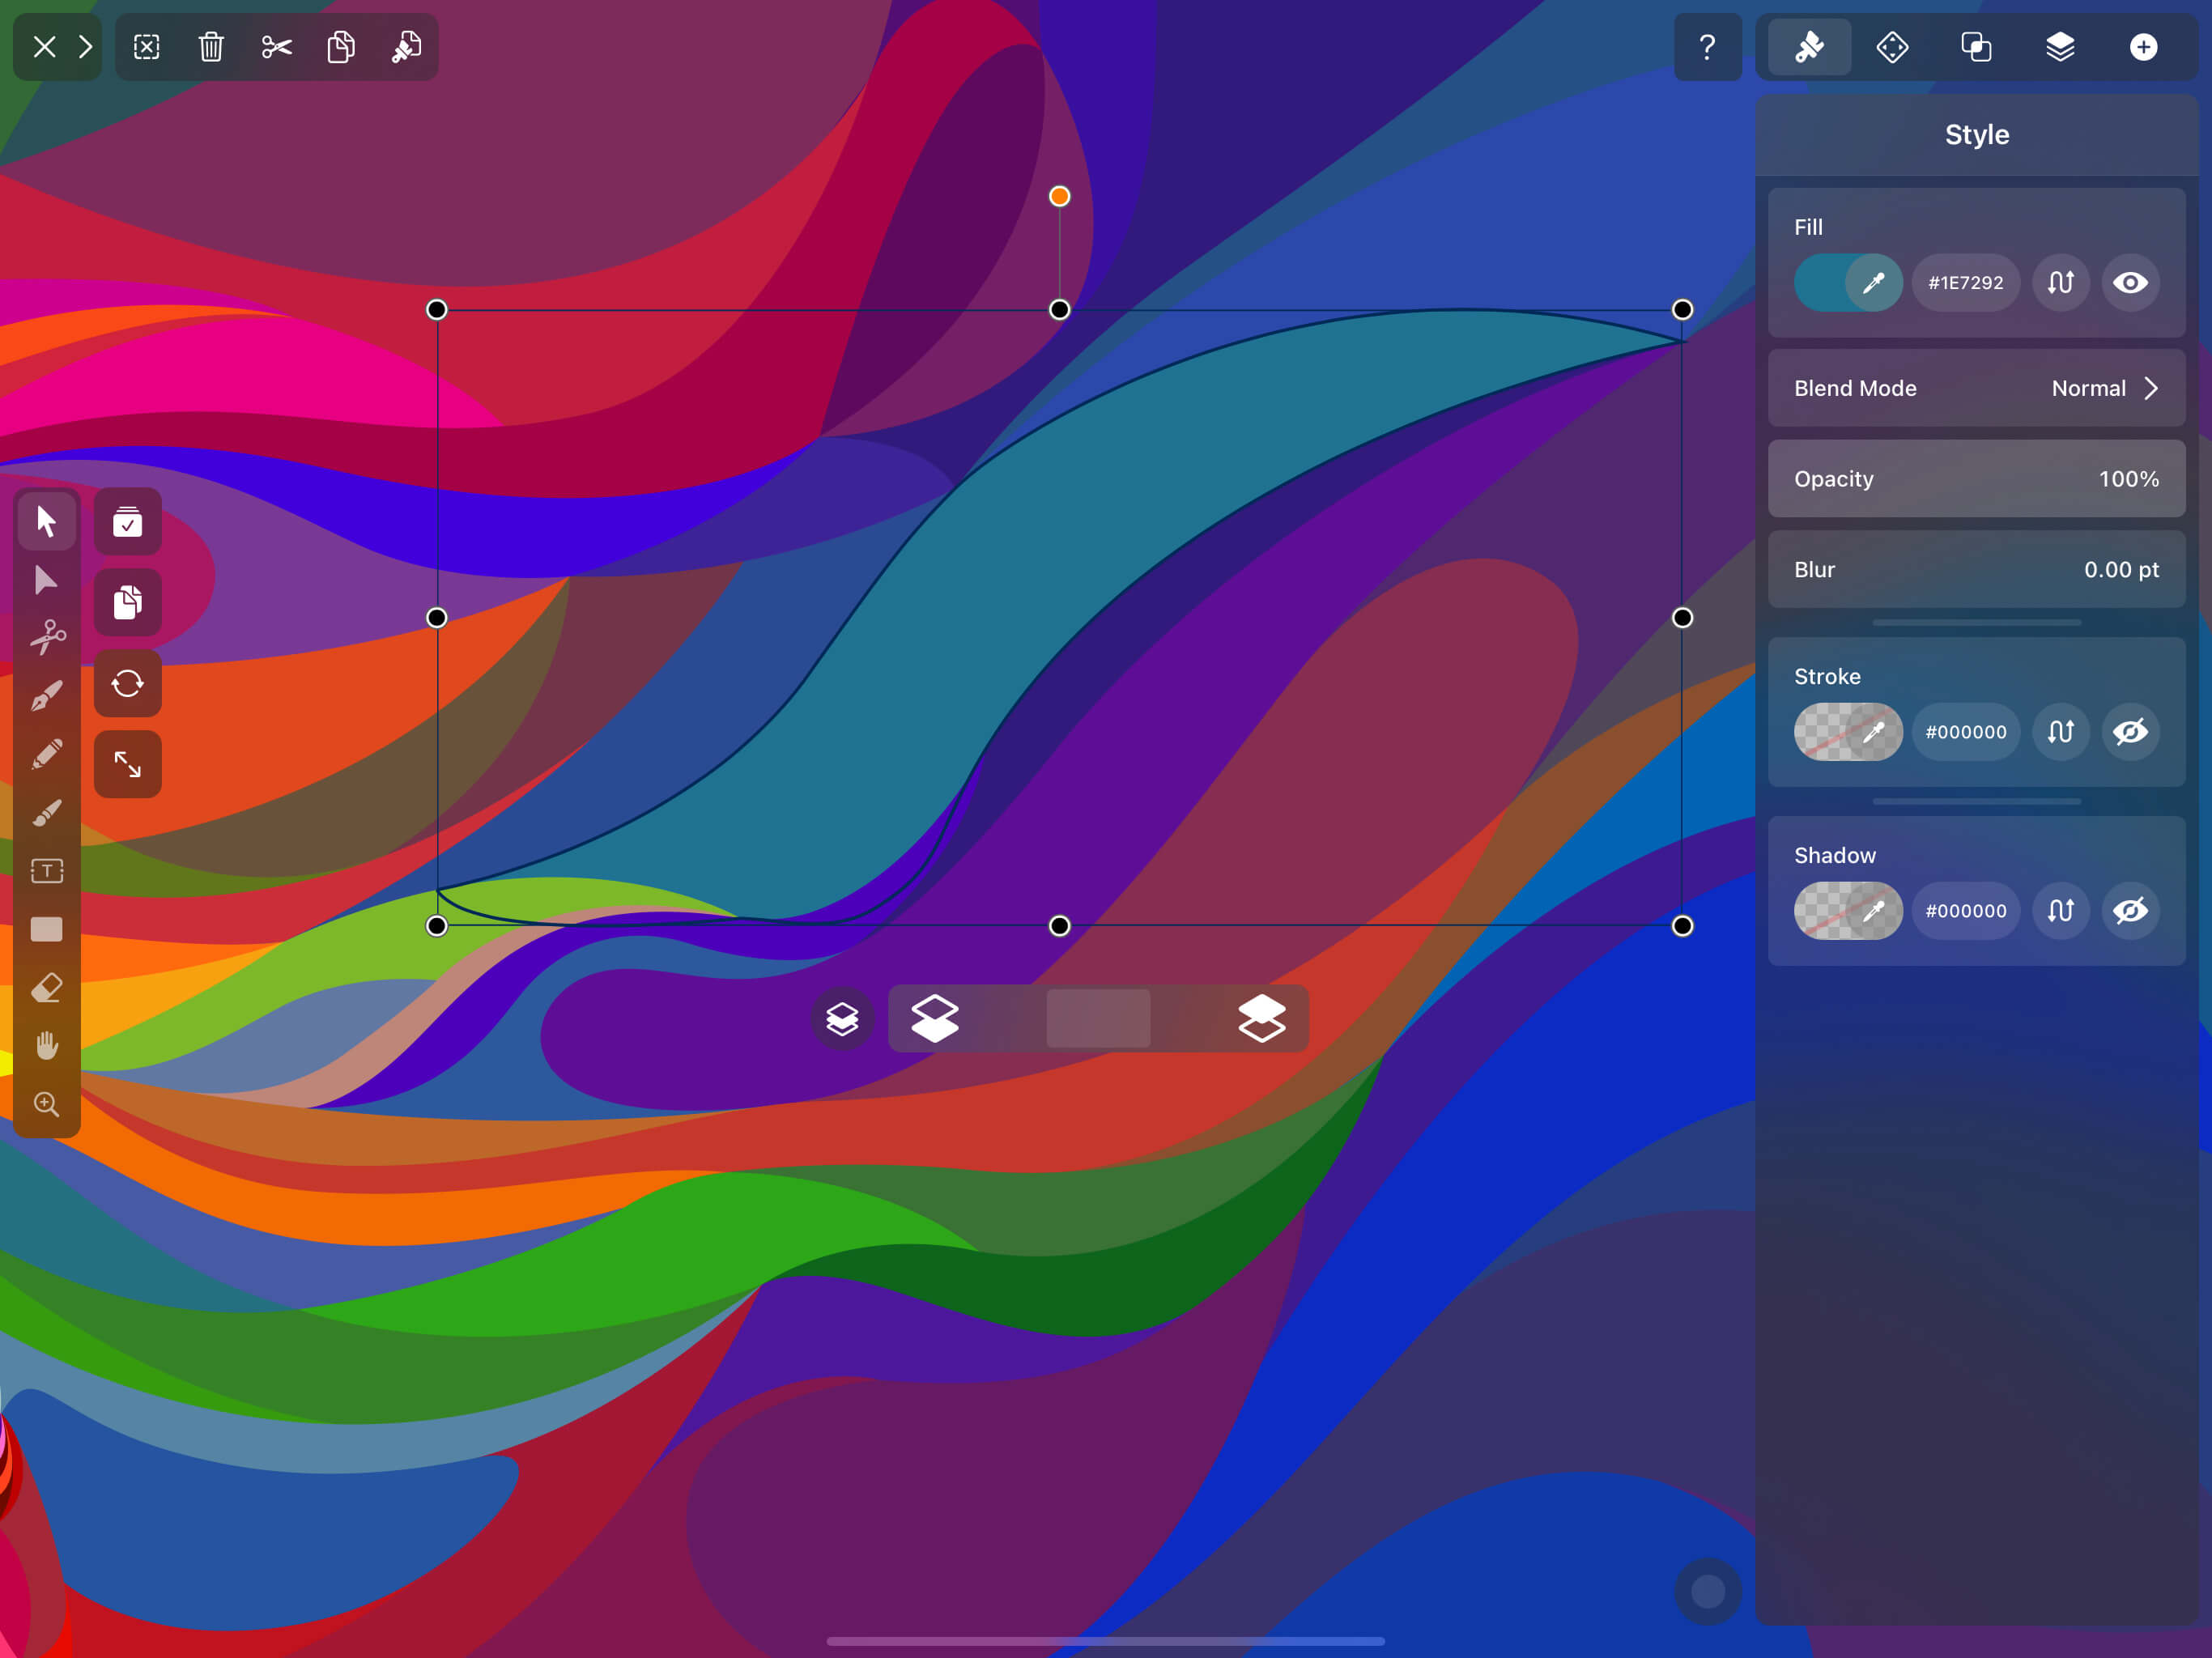2212x1658 pixels.
Task: Select the Zoom magnifier tool
Action: pos(47,1104)
